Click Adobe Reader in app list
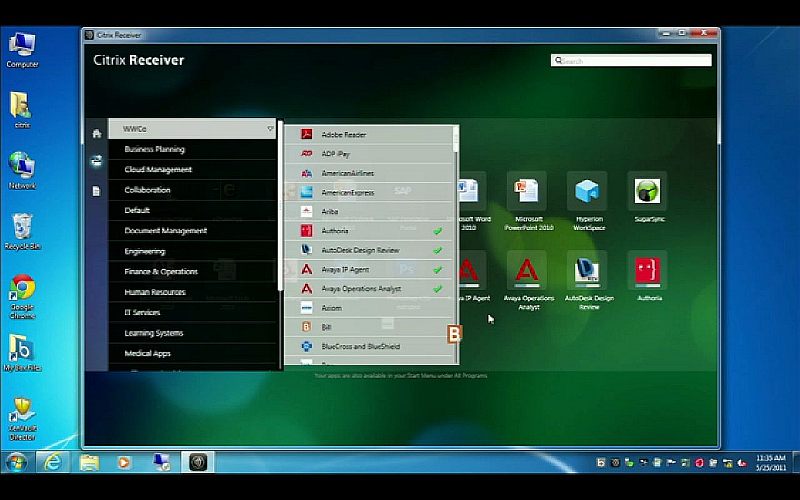 point(368,135)
